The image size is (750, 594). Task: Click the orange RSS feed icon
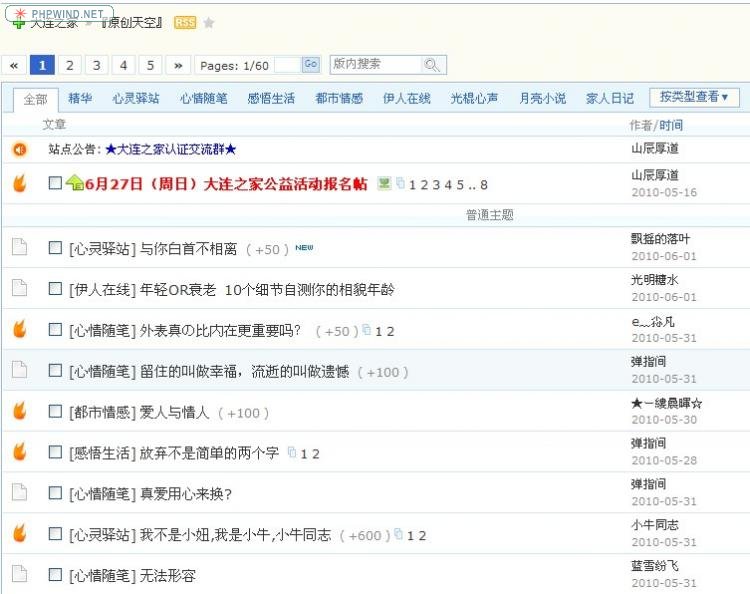click(185, 22)
